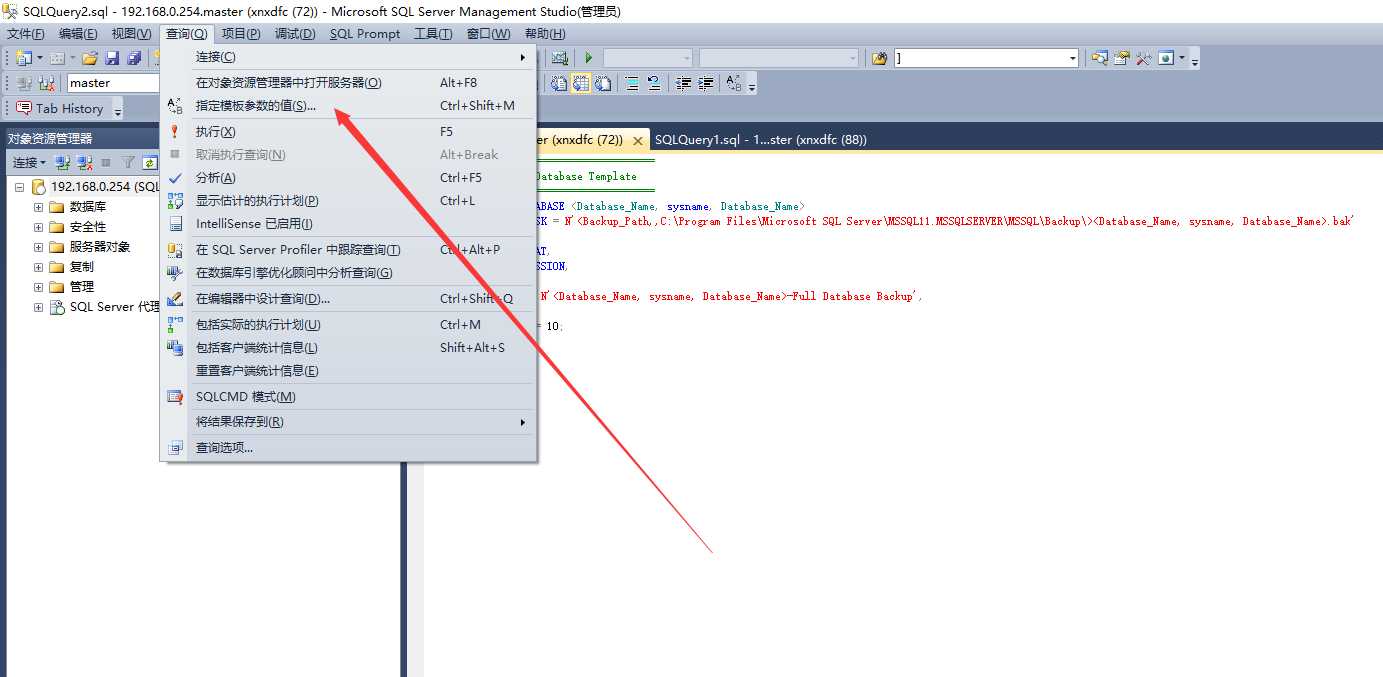Click the New Query toolbar icon
Image resolution: width=1383 pixels, height=677 pixels.
24,58
